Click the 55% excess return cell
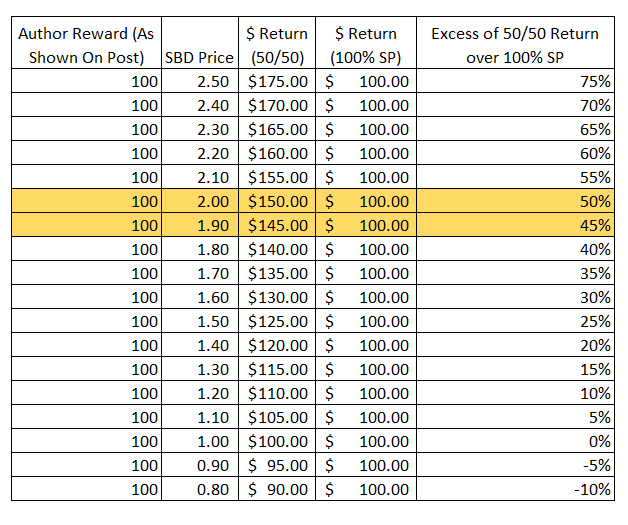 (x=515, y=177)
